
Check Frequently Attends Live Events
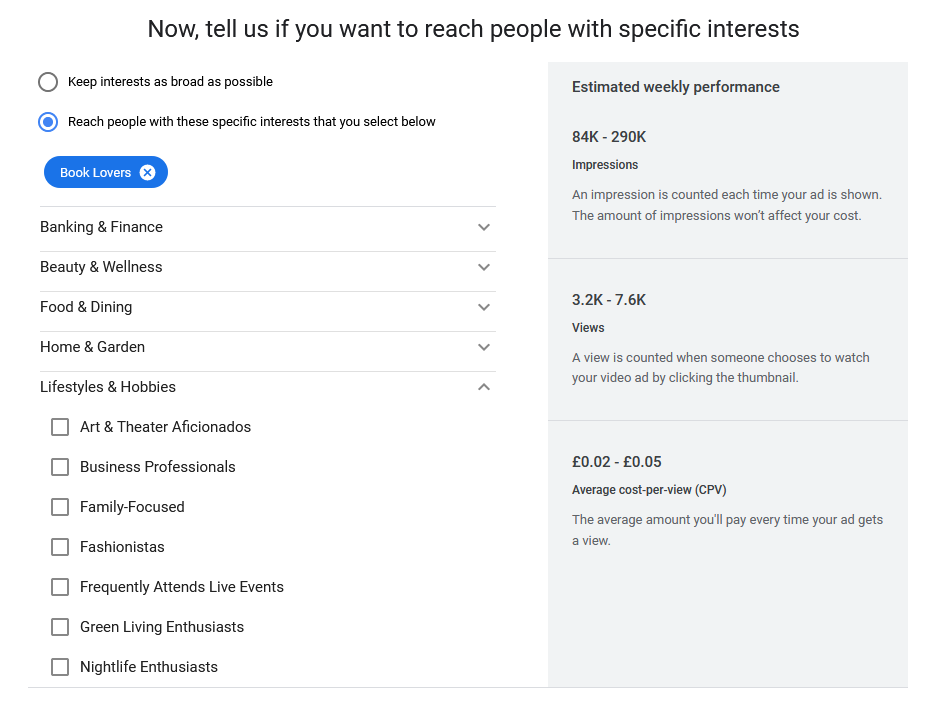[60, 587]
